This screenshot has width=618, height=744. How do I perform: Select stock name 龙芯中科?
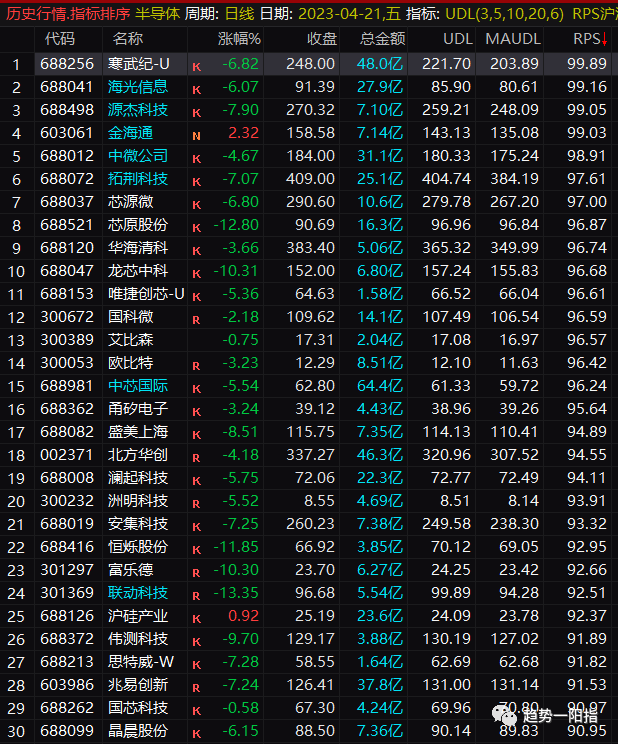pos(138,271)
